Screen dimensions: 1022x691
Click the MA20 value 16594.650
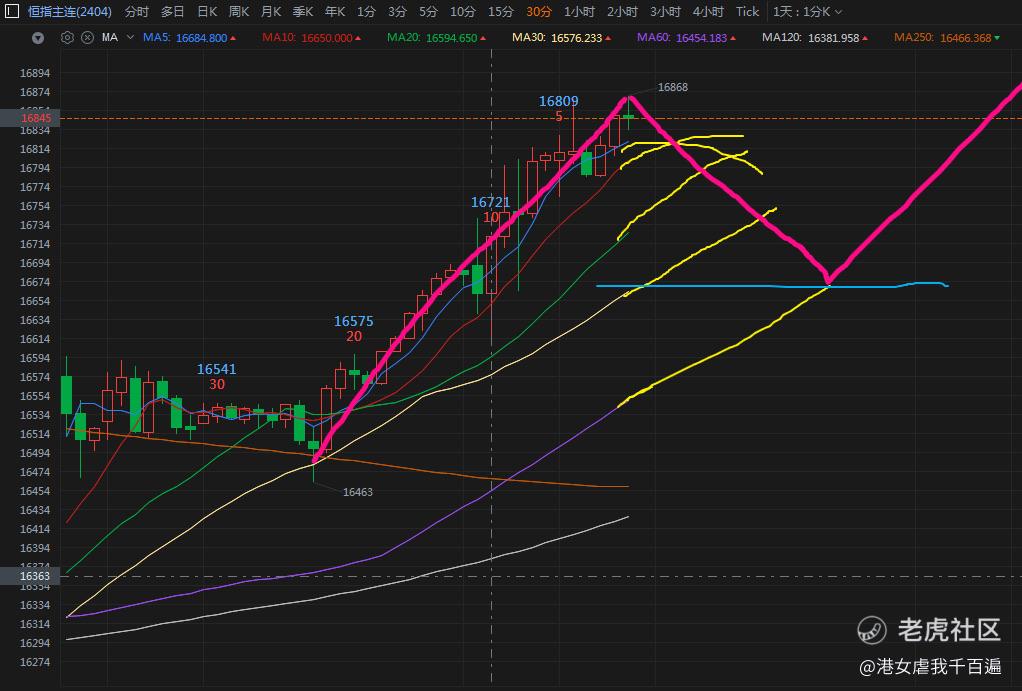pos(452,38)
